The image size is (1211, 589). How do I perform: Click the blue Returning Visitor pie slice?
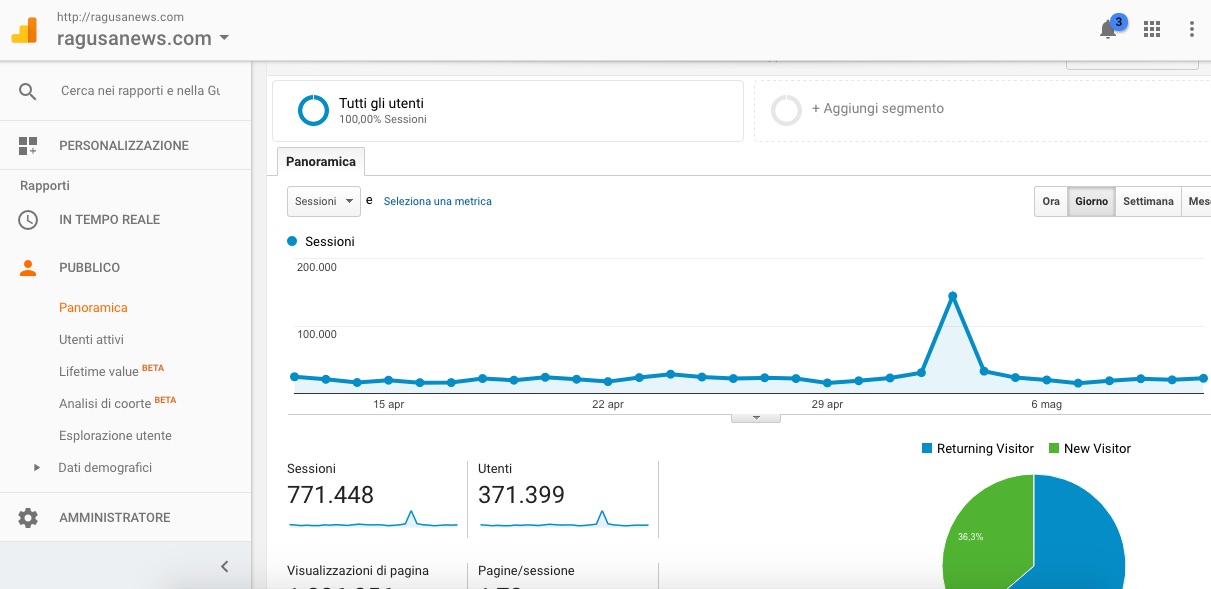tap(1080, 540)
